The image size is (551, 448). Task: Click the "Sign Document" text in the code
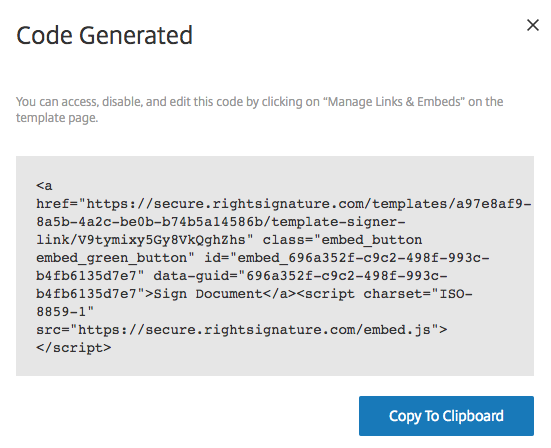[x=208, y=294]
